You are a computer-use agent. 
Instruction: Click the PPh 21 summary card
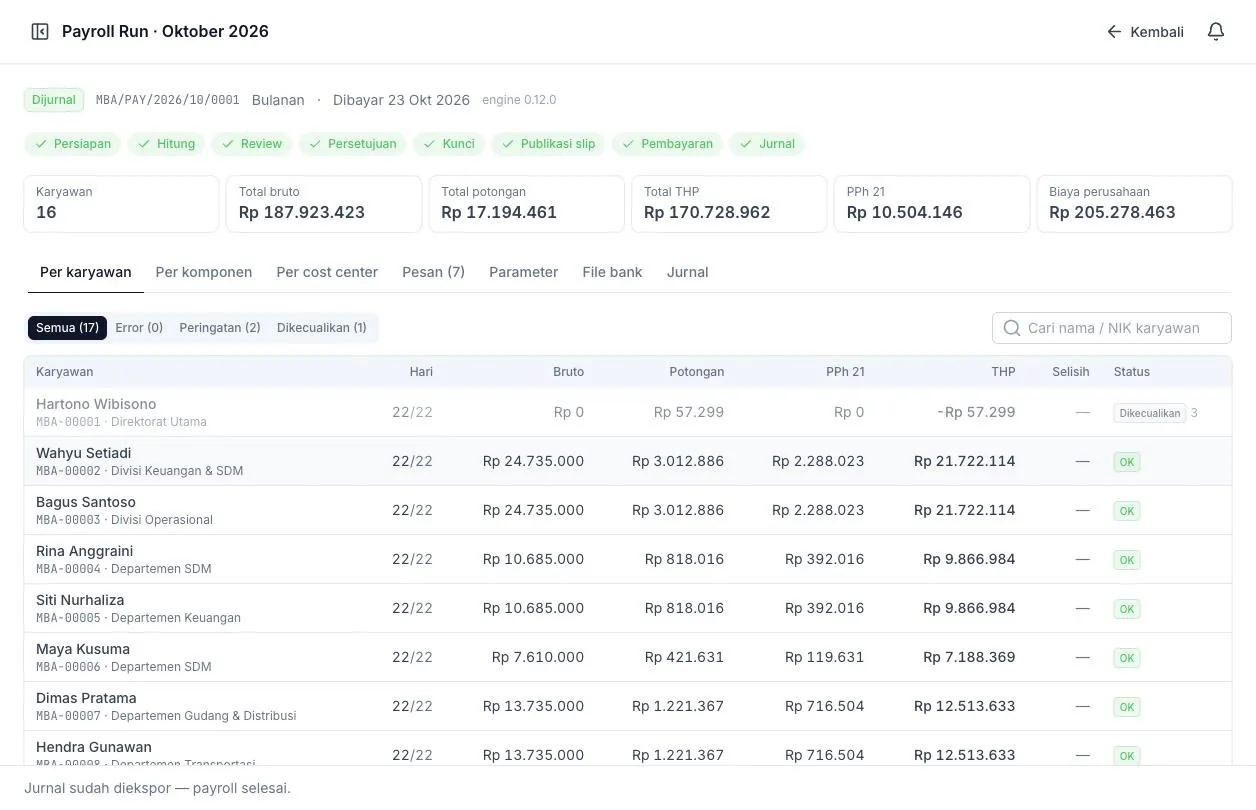[x=932, y=204]
